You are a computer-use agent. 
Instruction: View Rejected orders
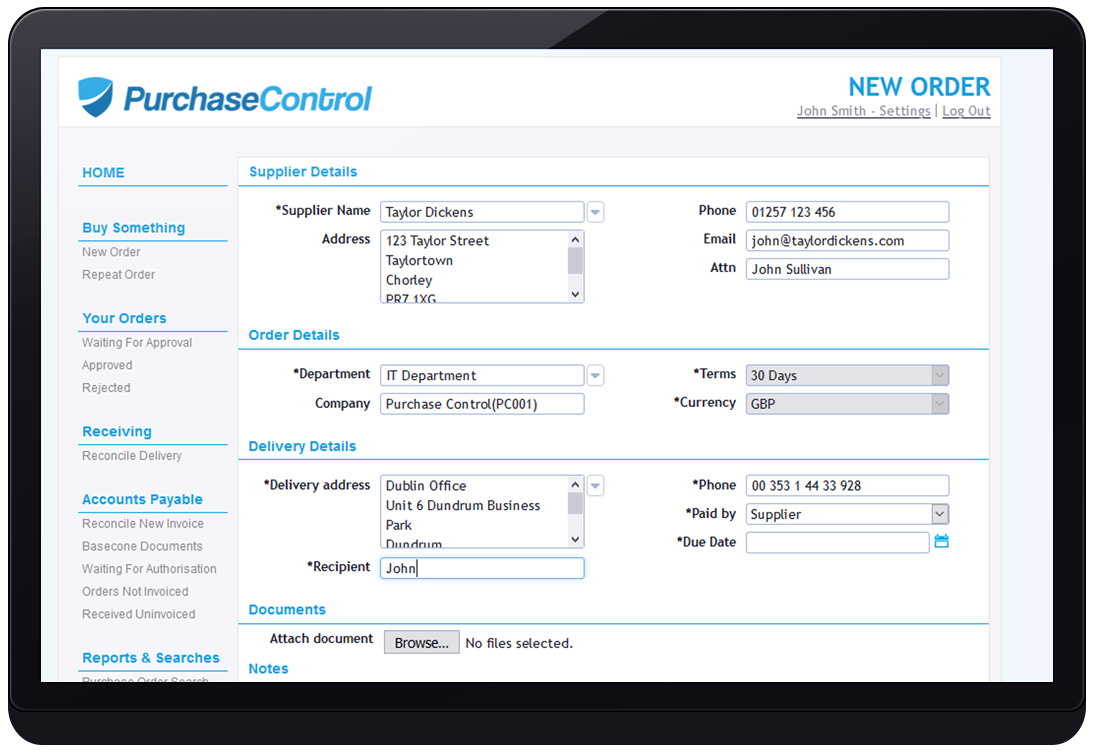(x=106, y=388)
